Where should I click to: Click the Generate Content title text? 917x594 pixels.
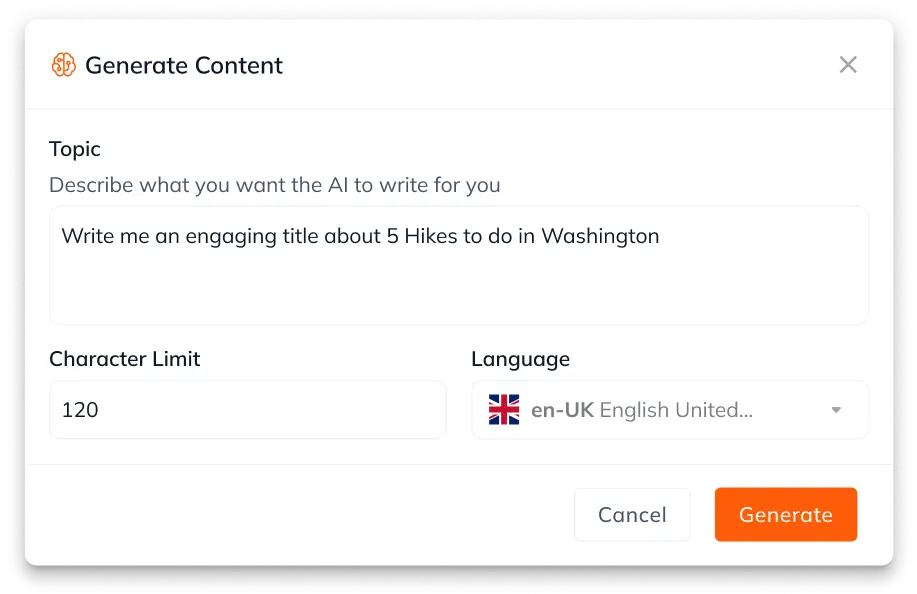pos(184,65)
